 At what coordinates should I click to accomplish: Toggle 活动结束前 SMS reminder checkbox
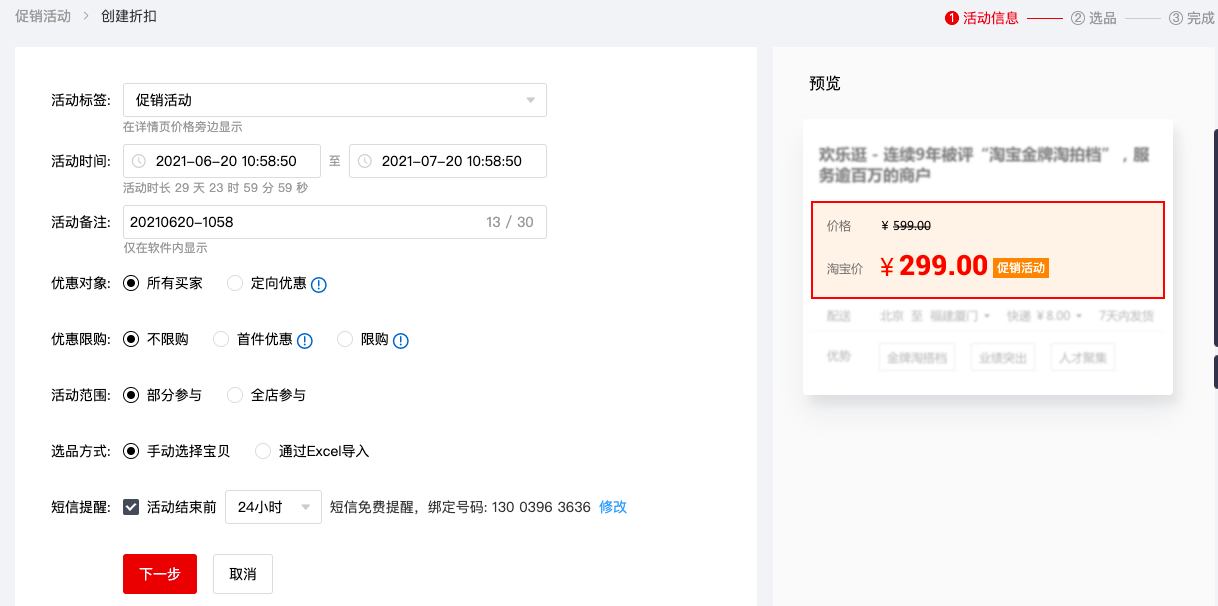pyautogui.click(x=131, y=507)
